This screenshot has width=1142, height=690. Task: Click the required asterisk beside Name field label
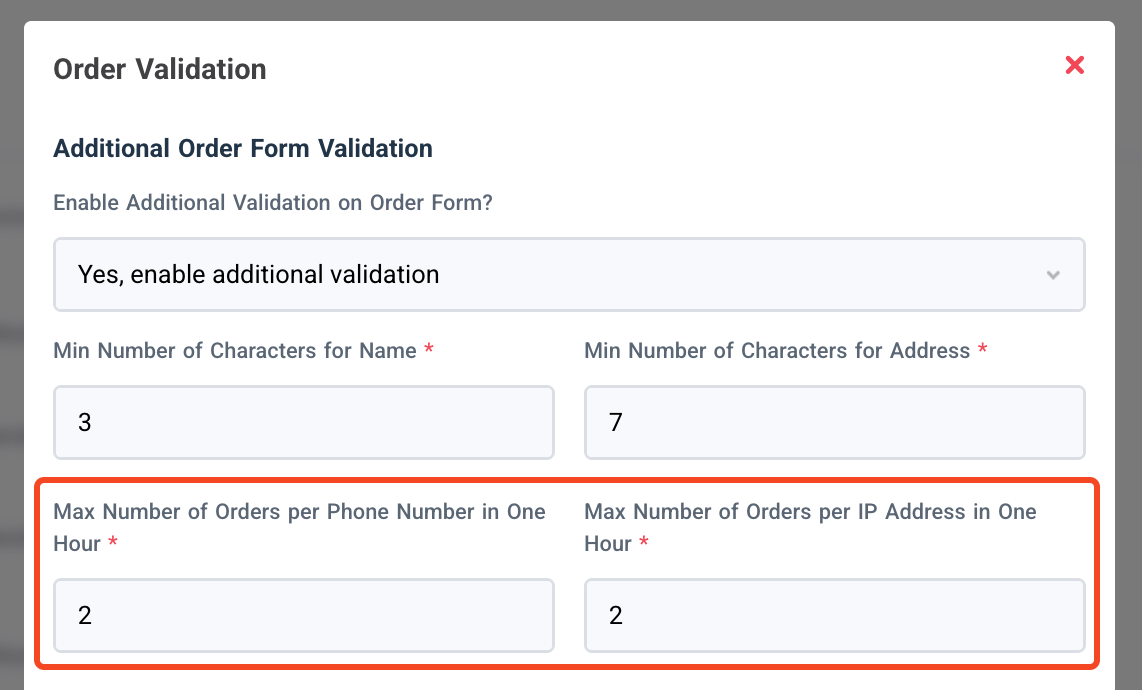pyautogui.click(x=429, y=350)
